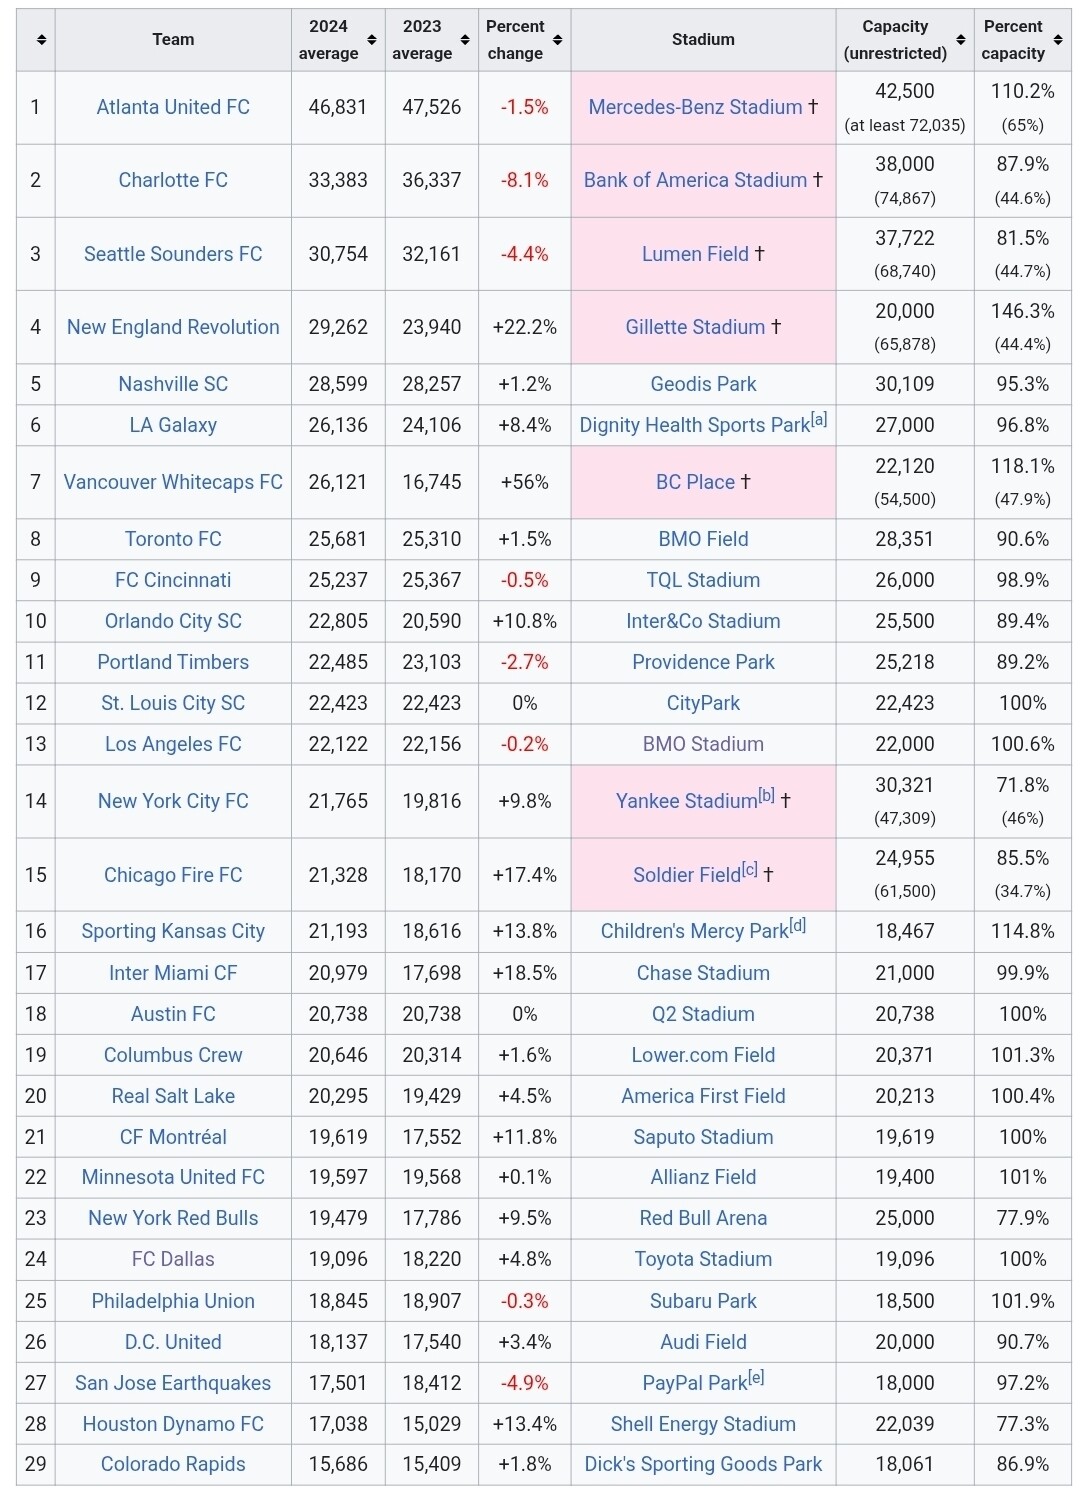Open footnote [c] next to Soldier Field

coord(750,870)
